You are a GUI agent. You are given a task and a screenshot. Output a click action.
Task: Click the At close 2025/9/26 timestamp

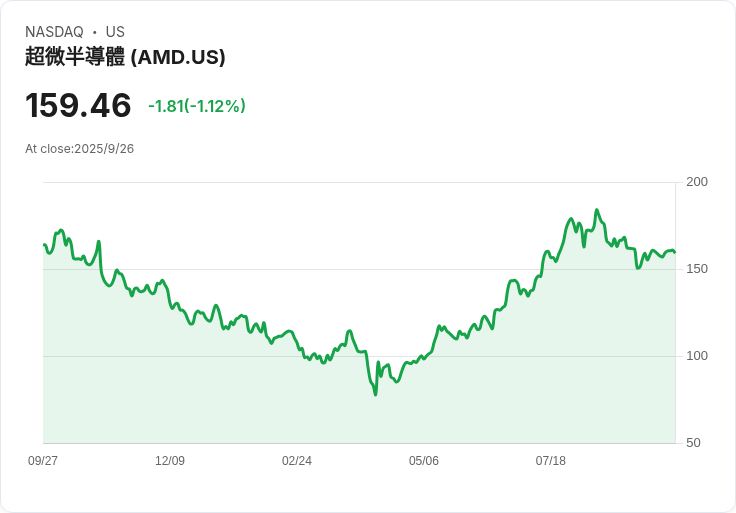pyautogui.click(x=80, y=149)
